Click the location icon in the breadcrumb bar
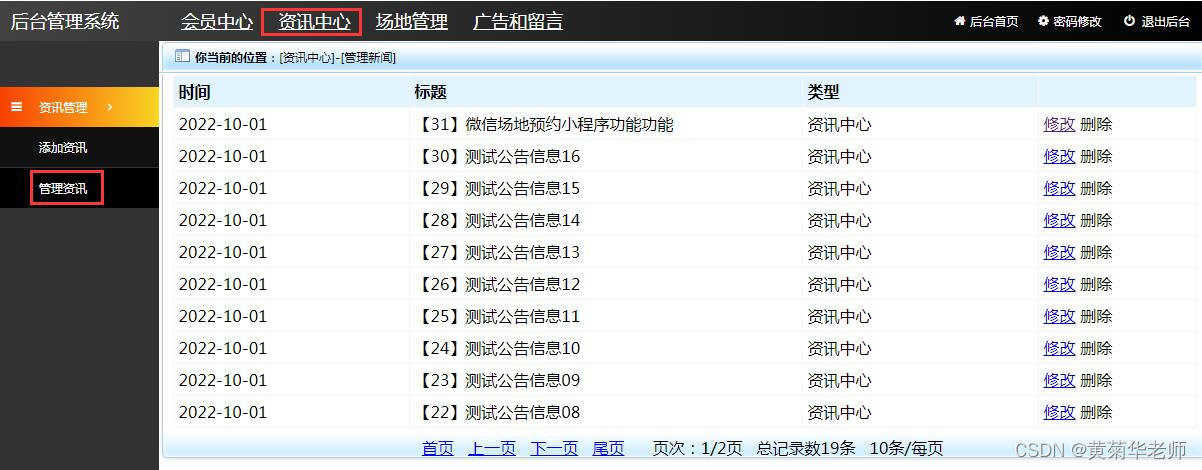The width and height of the screenshot is (1202, 470). coord(182,56)
